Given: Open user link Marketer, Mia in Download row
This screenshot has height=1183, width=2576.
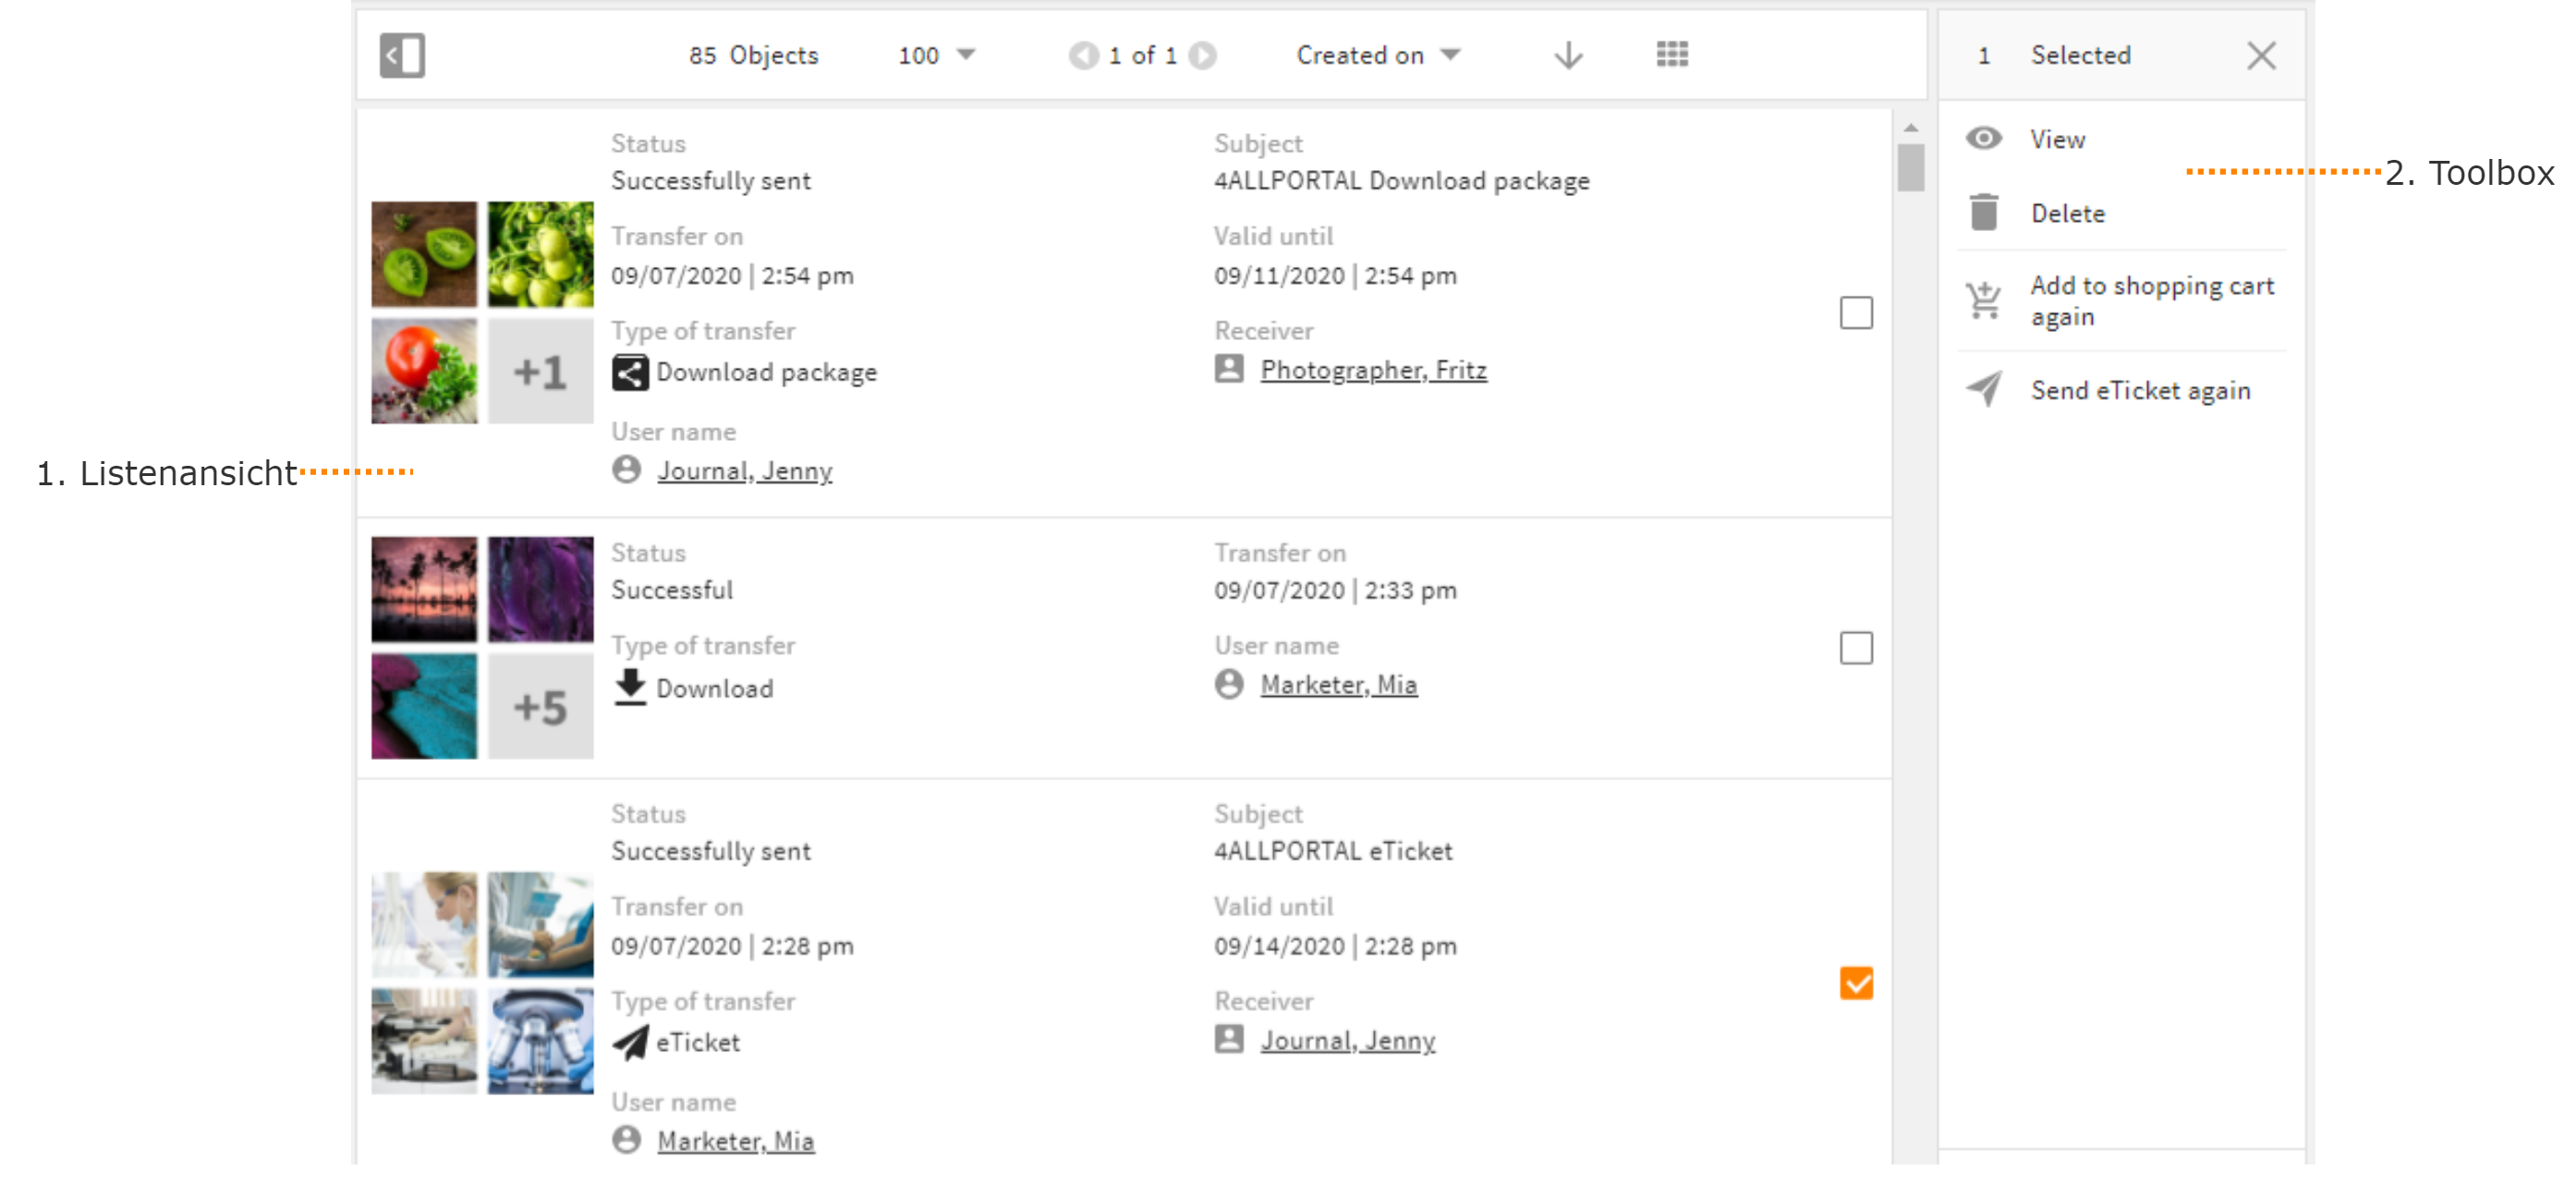Looking at the screenshot, I should coord(1338,684).
